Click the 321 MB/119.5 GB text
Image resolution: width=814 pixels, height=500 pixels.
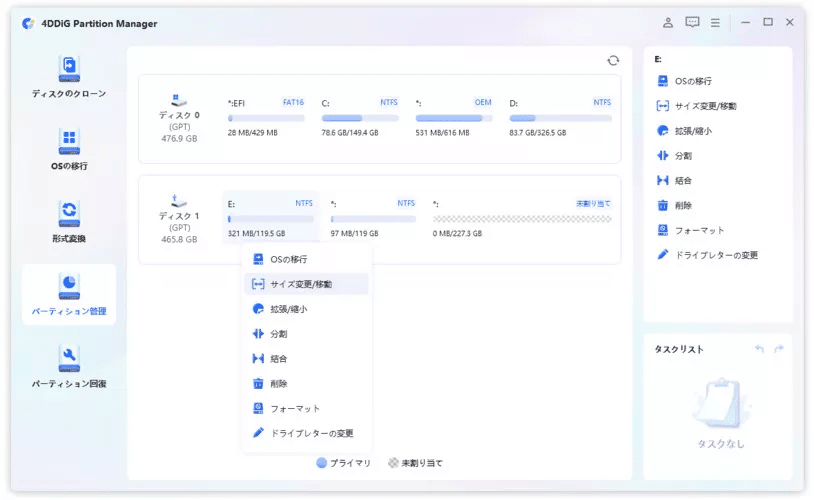pos(256,234)
